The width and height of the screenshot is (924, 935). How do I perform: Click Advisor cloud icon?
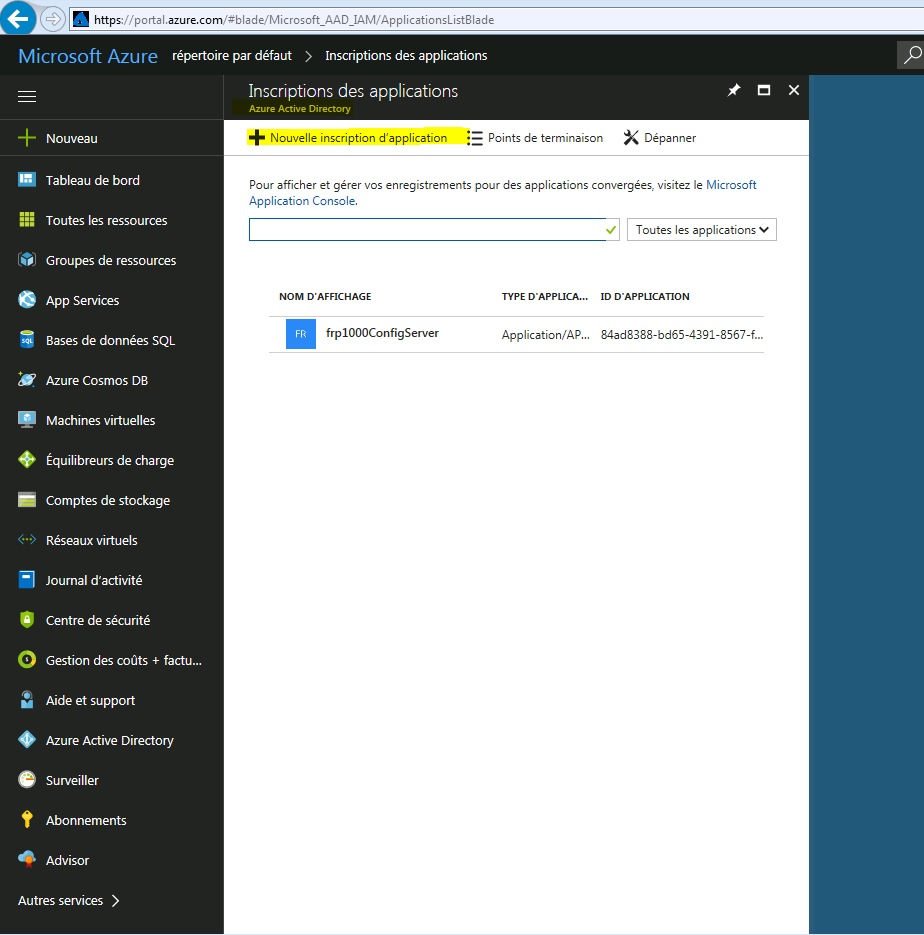(x=27, y=859)
